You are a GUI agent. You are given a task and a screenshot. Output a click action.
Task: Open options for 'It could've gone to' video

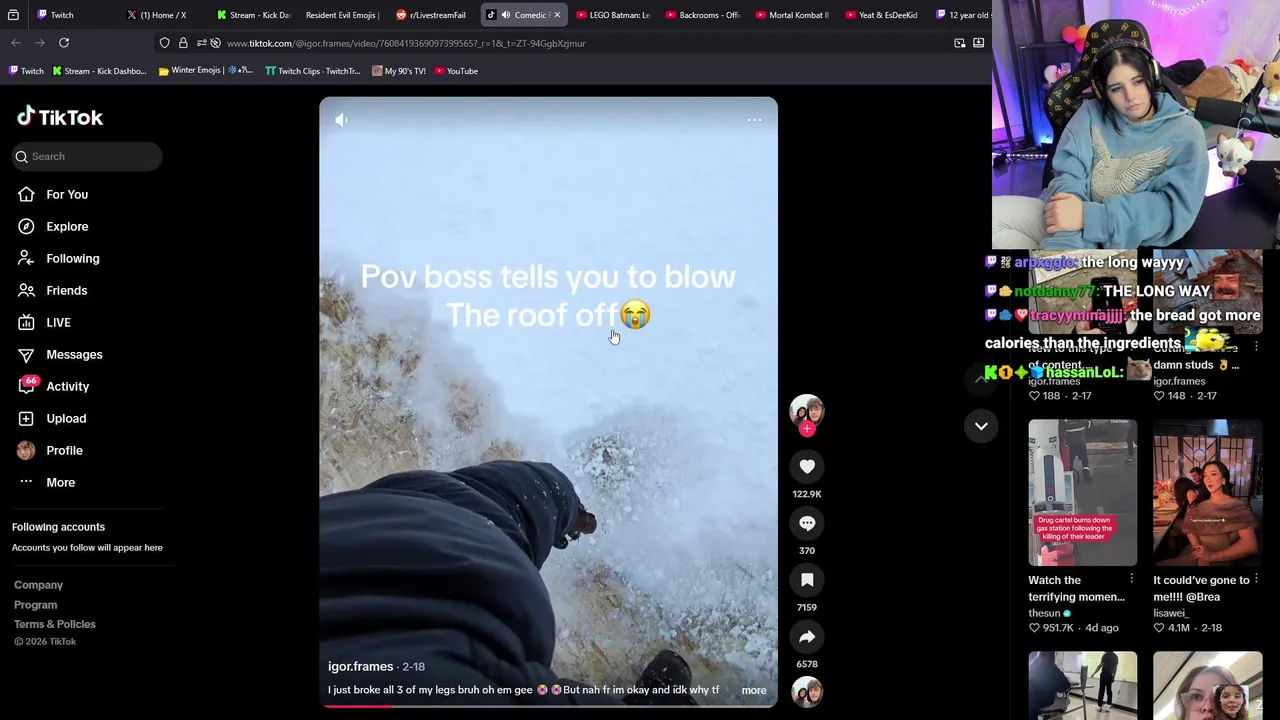point(1256,579)
